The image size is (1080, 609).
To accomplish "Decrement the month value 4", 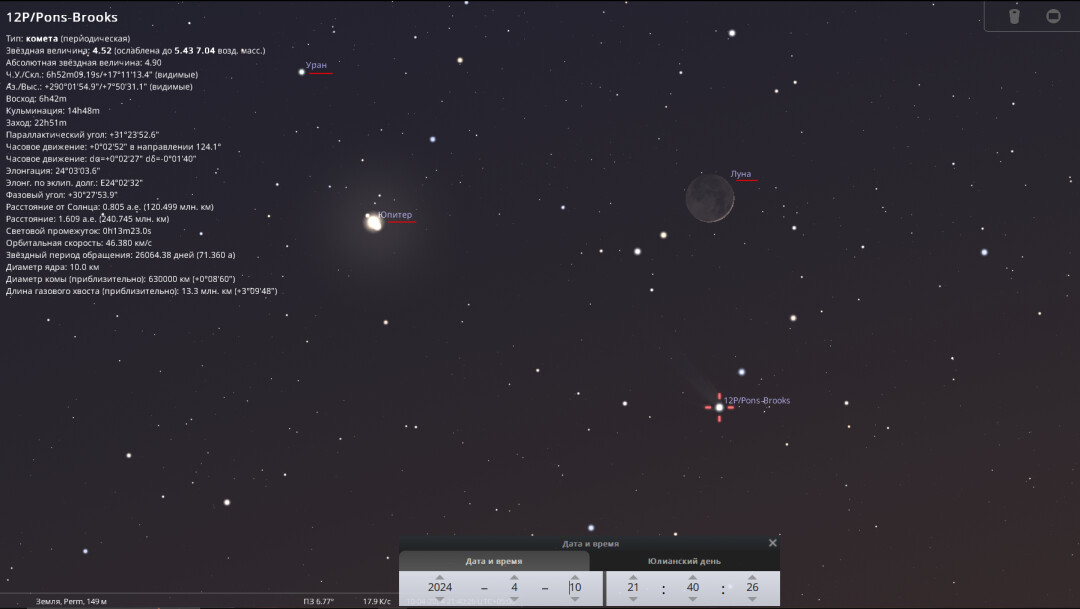I will tap(514, 599).
